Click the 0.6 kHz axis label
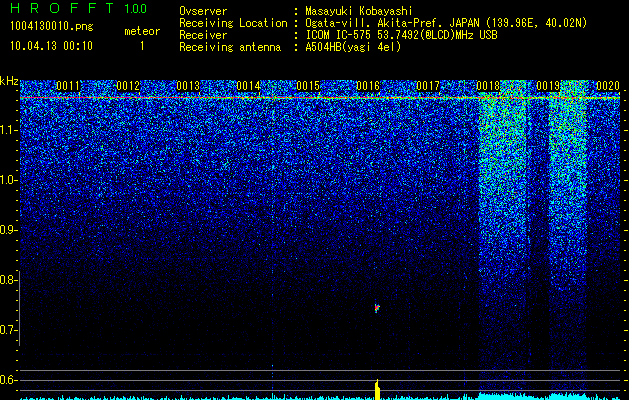629x400 pixels. coord(7,380)
